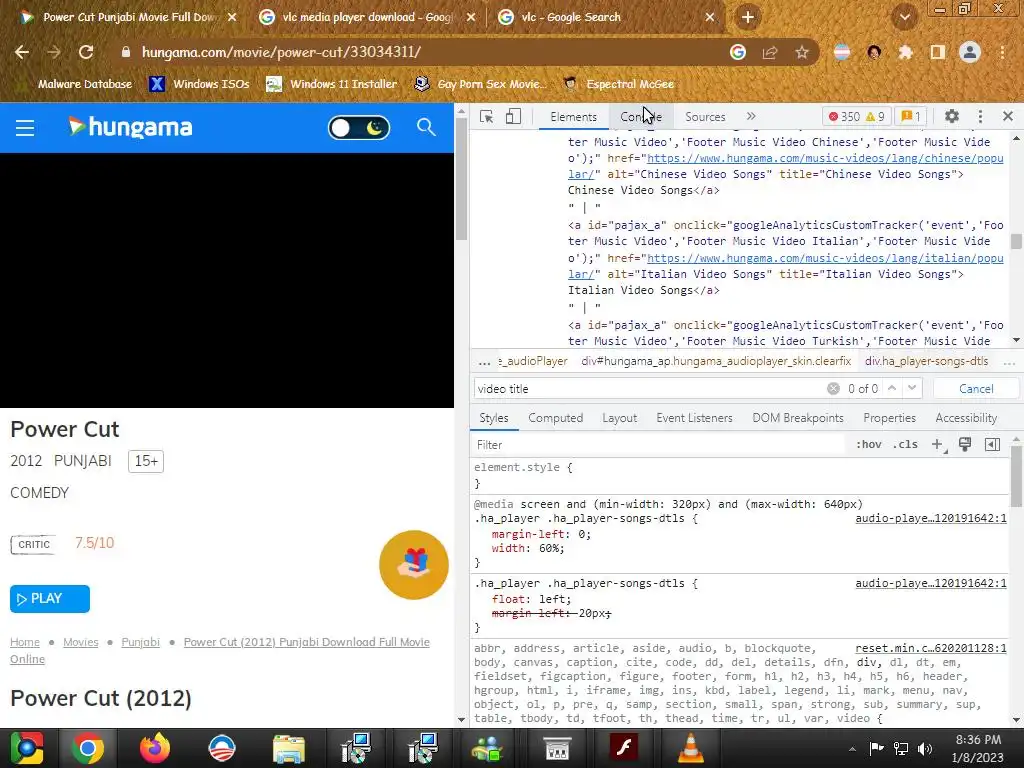This screenshot has width=1024, height=768.
Task: Open the hungama search icon
Action: click(426, 127)
